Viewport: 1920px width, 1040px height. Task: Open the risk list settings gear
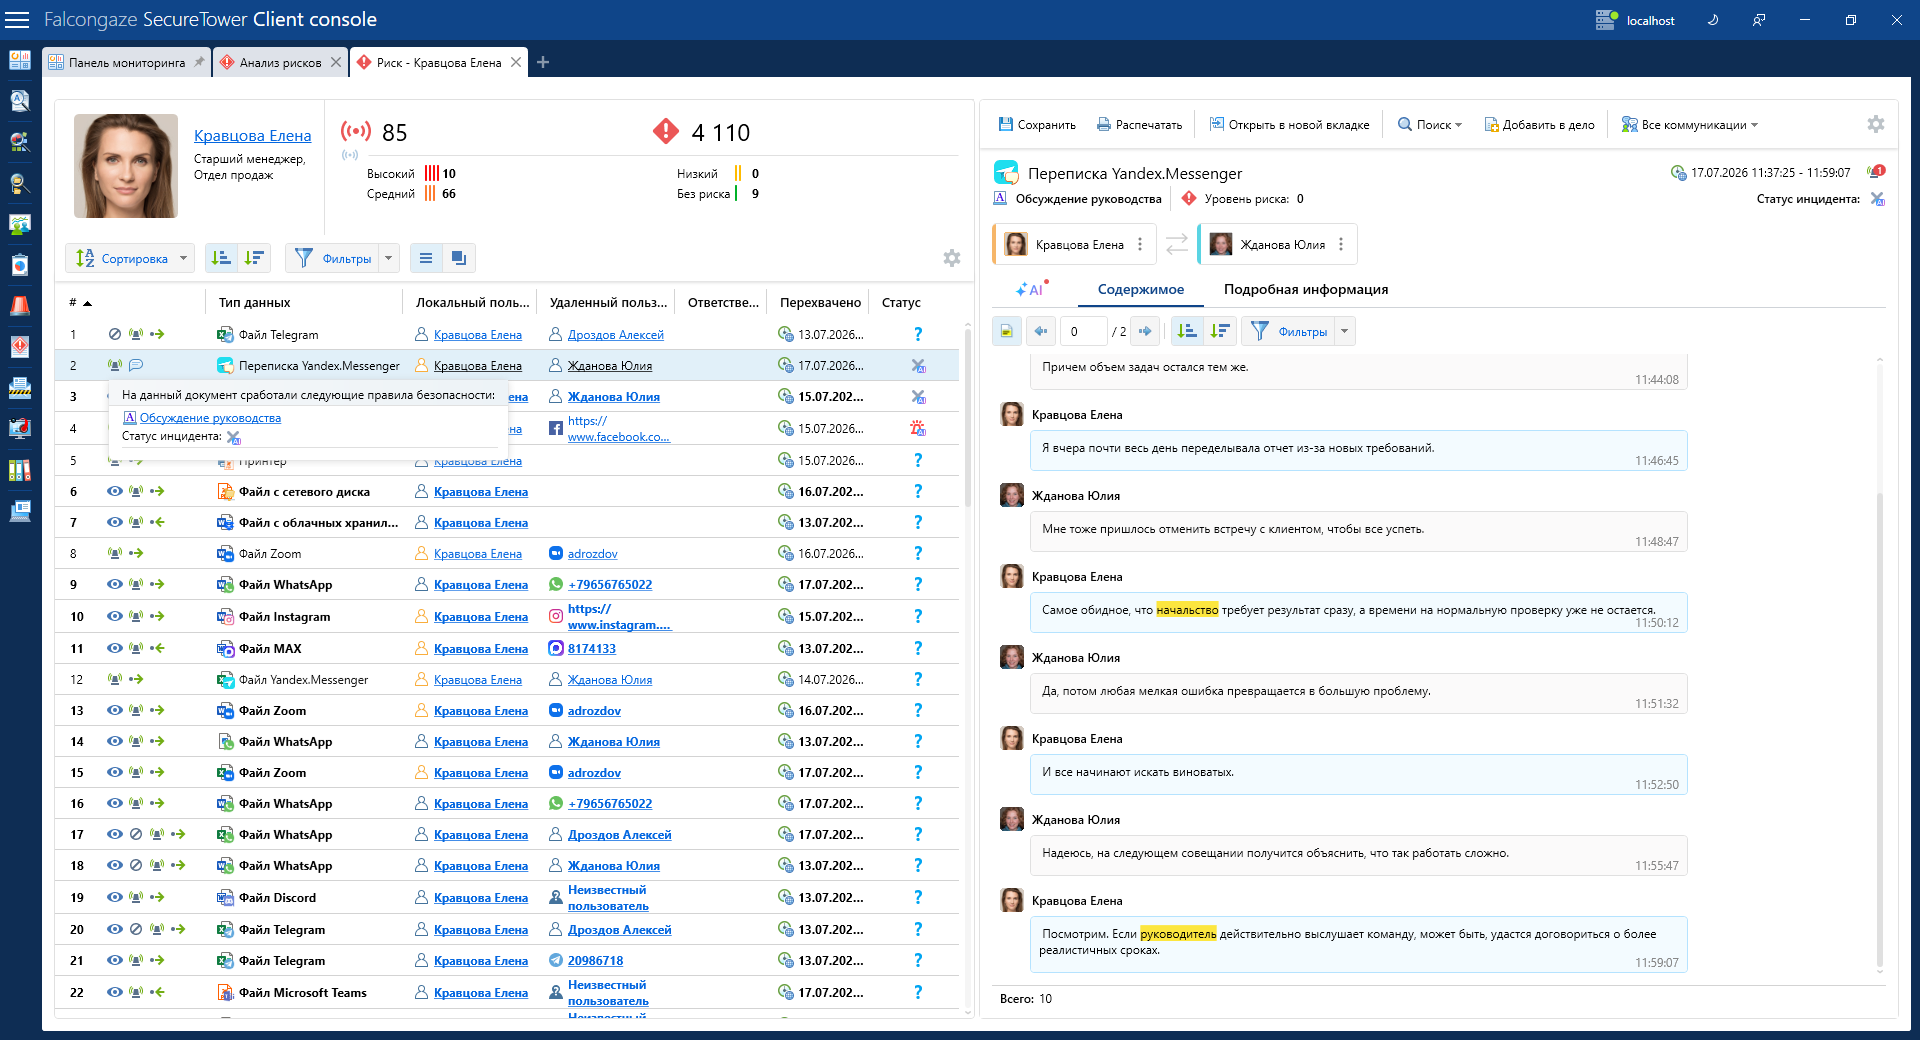pos(952,258)
